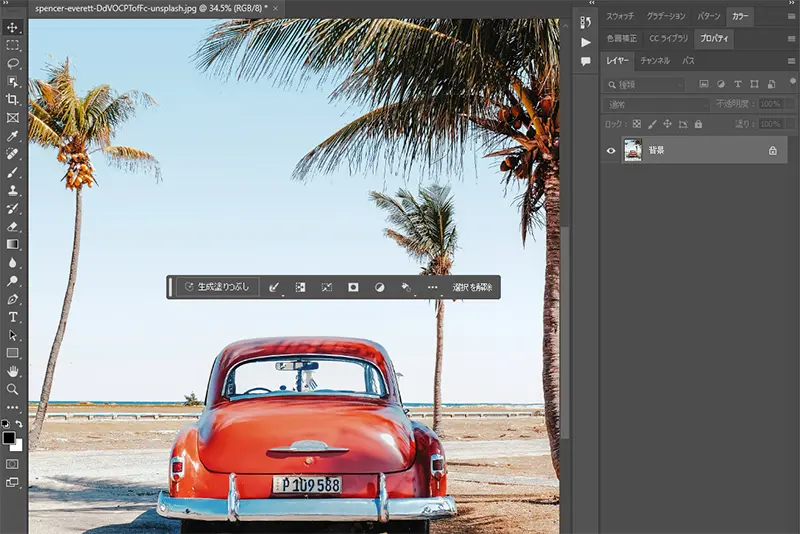Image resolution: width=800 pixels, height=534 pixels.
Task: Switch to the スウォッチ tab
Action: [x=619, y=16]
